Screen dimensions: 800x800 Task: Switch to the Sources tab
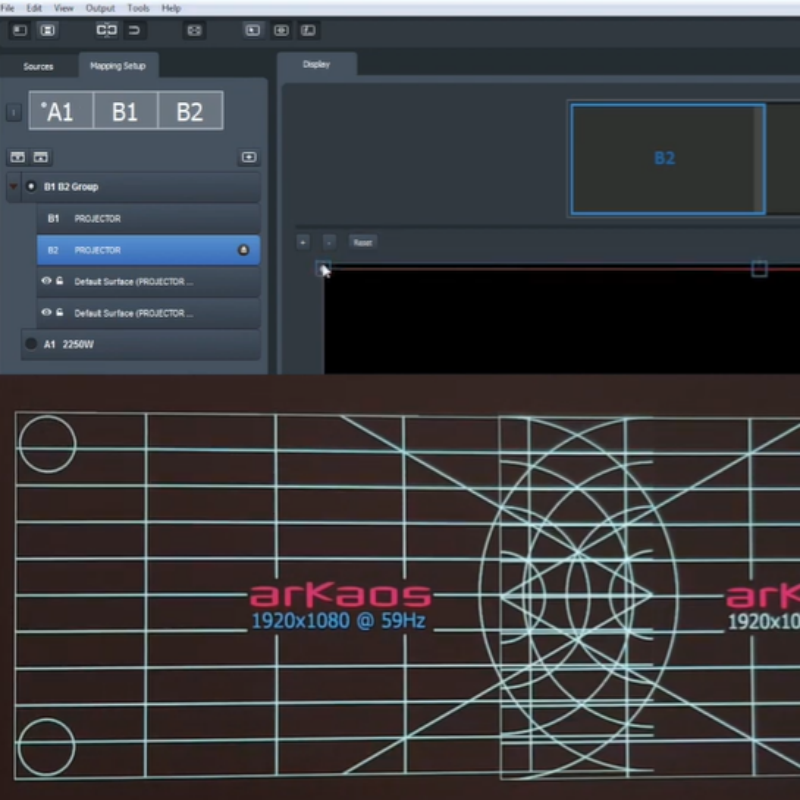pyautogui.click(x=38, y=66)
